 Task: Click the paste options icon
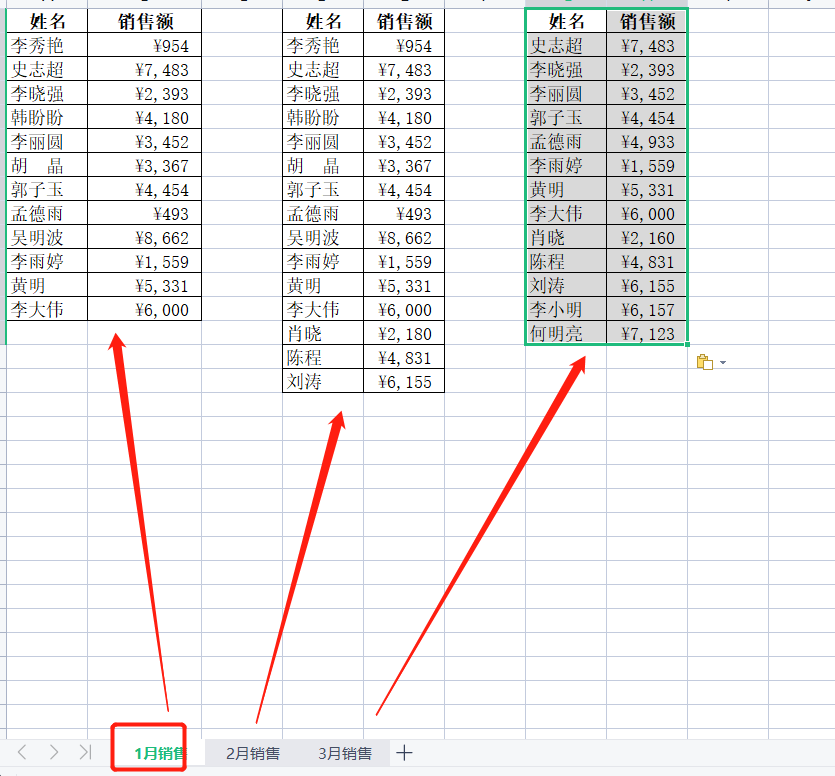(705, 362)
